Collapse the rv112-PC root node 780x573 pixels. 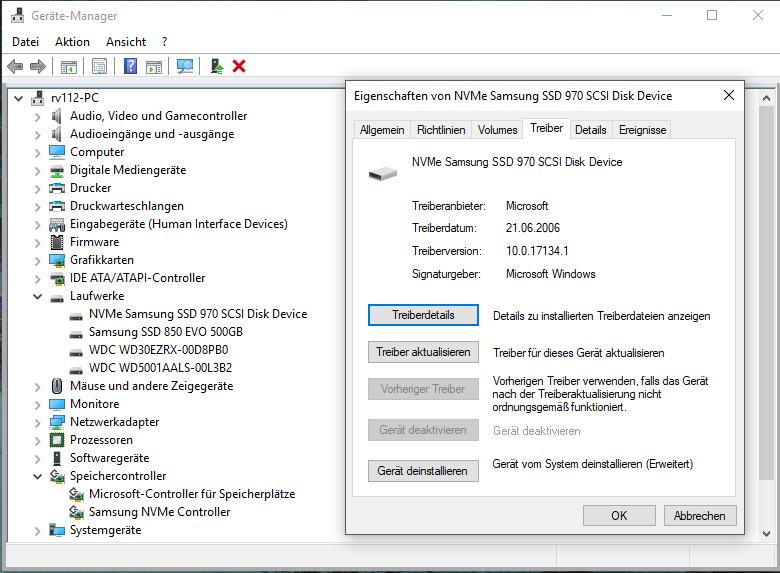(18, 98)
